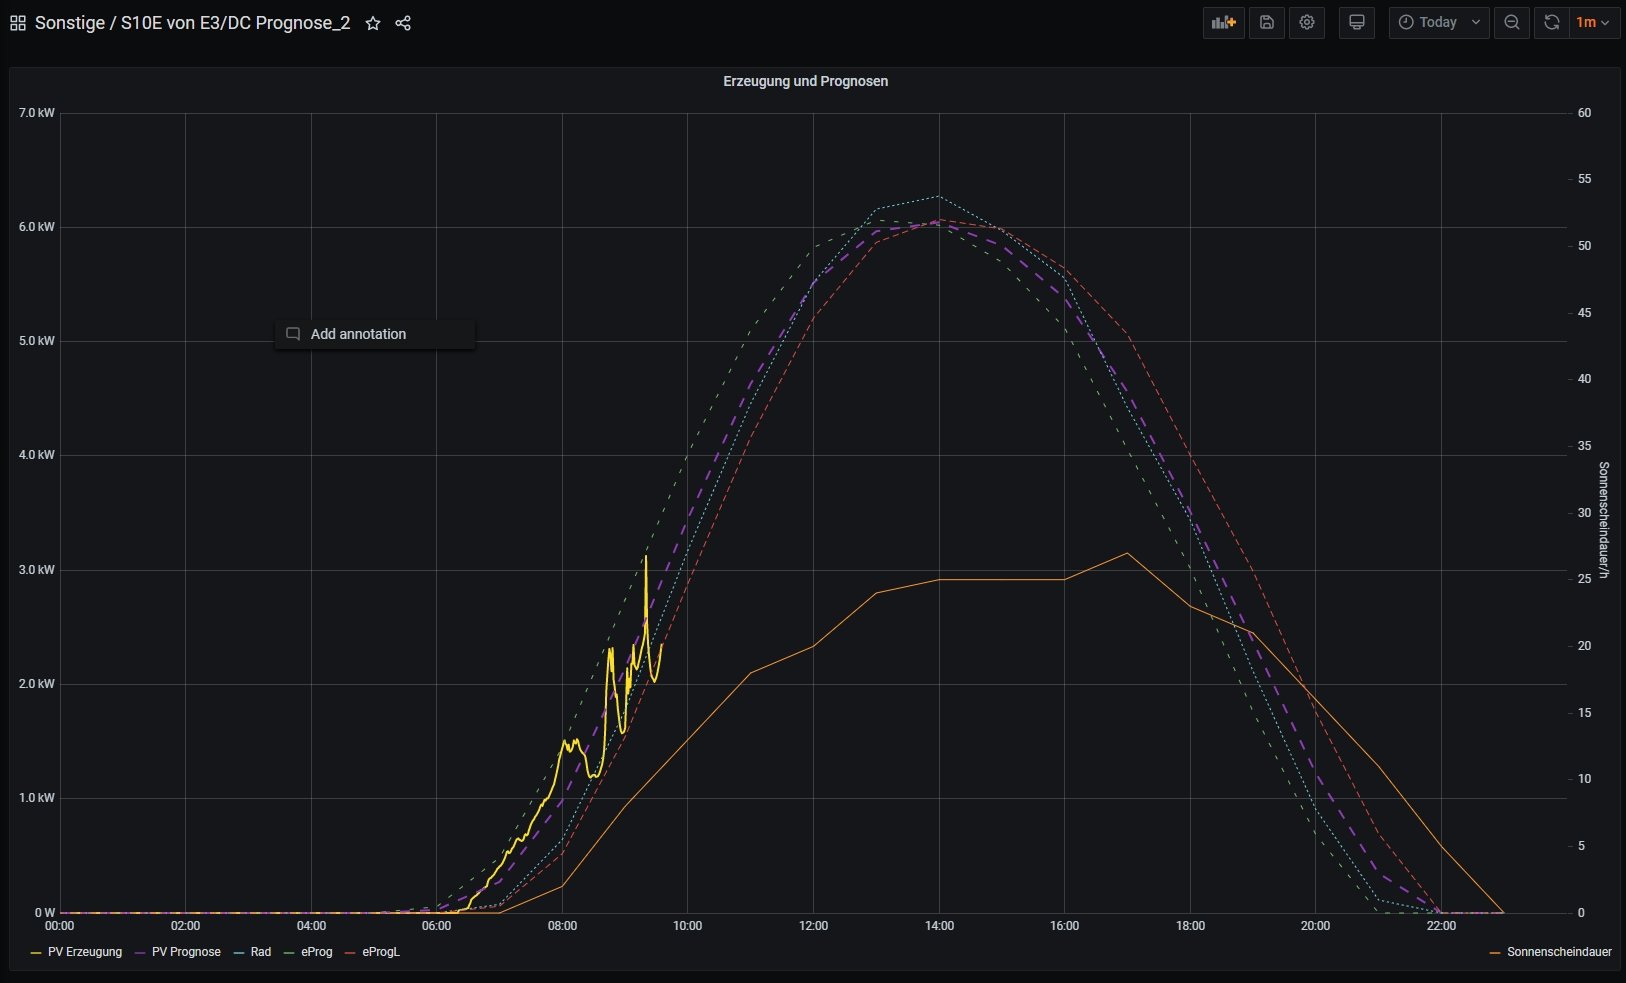Save the dashboard with the disk icon
The width and height of the screenshot is (1626, 983).
point(1266,22)
